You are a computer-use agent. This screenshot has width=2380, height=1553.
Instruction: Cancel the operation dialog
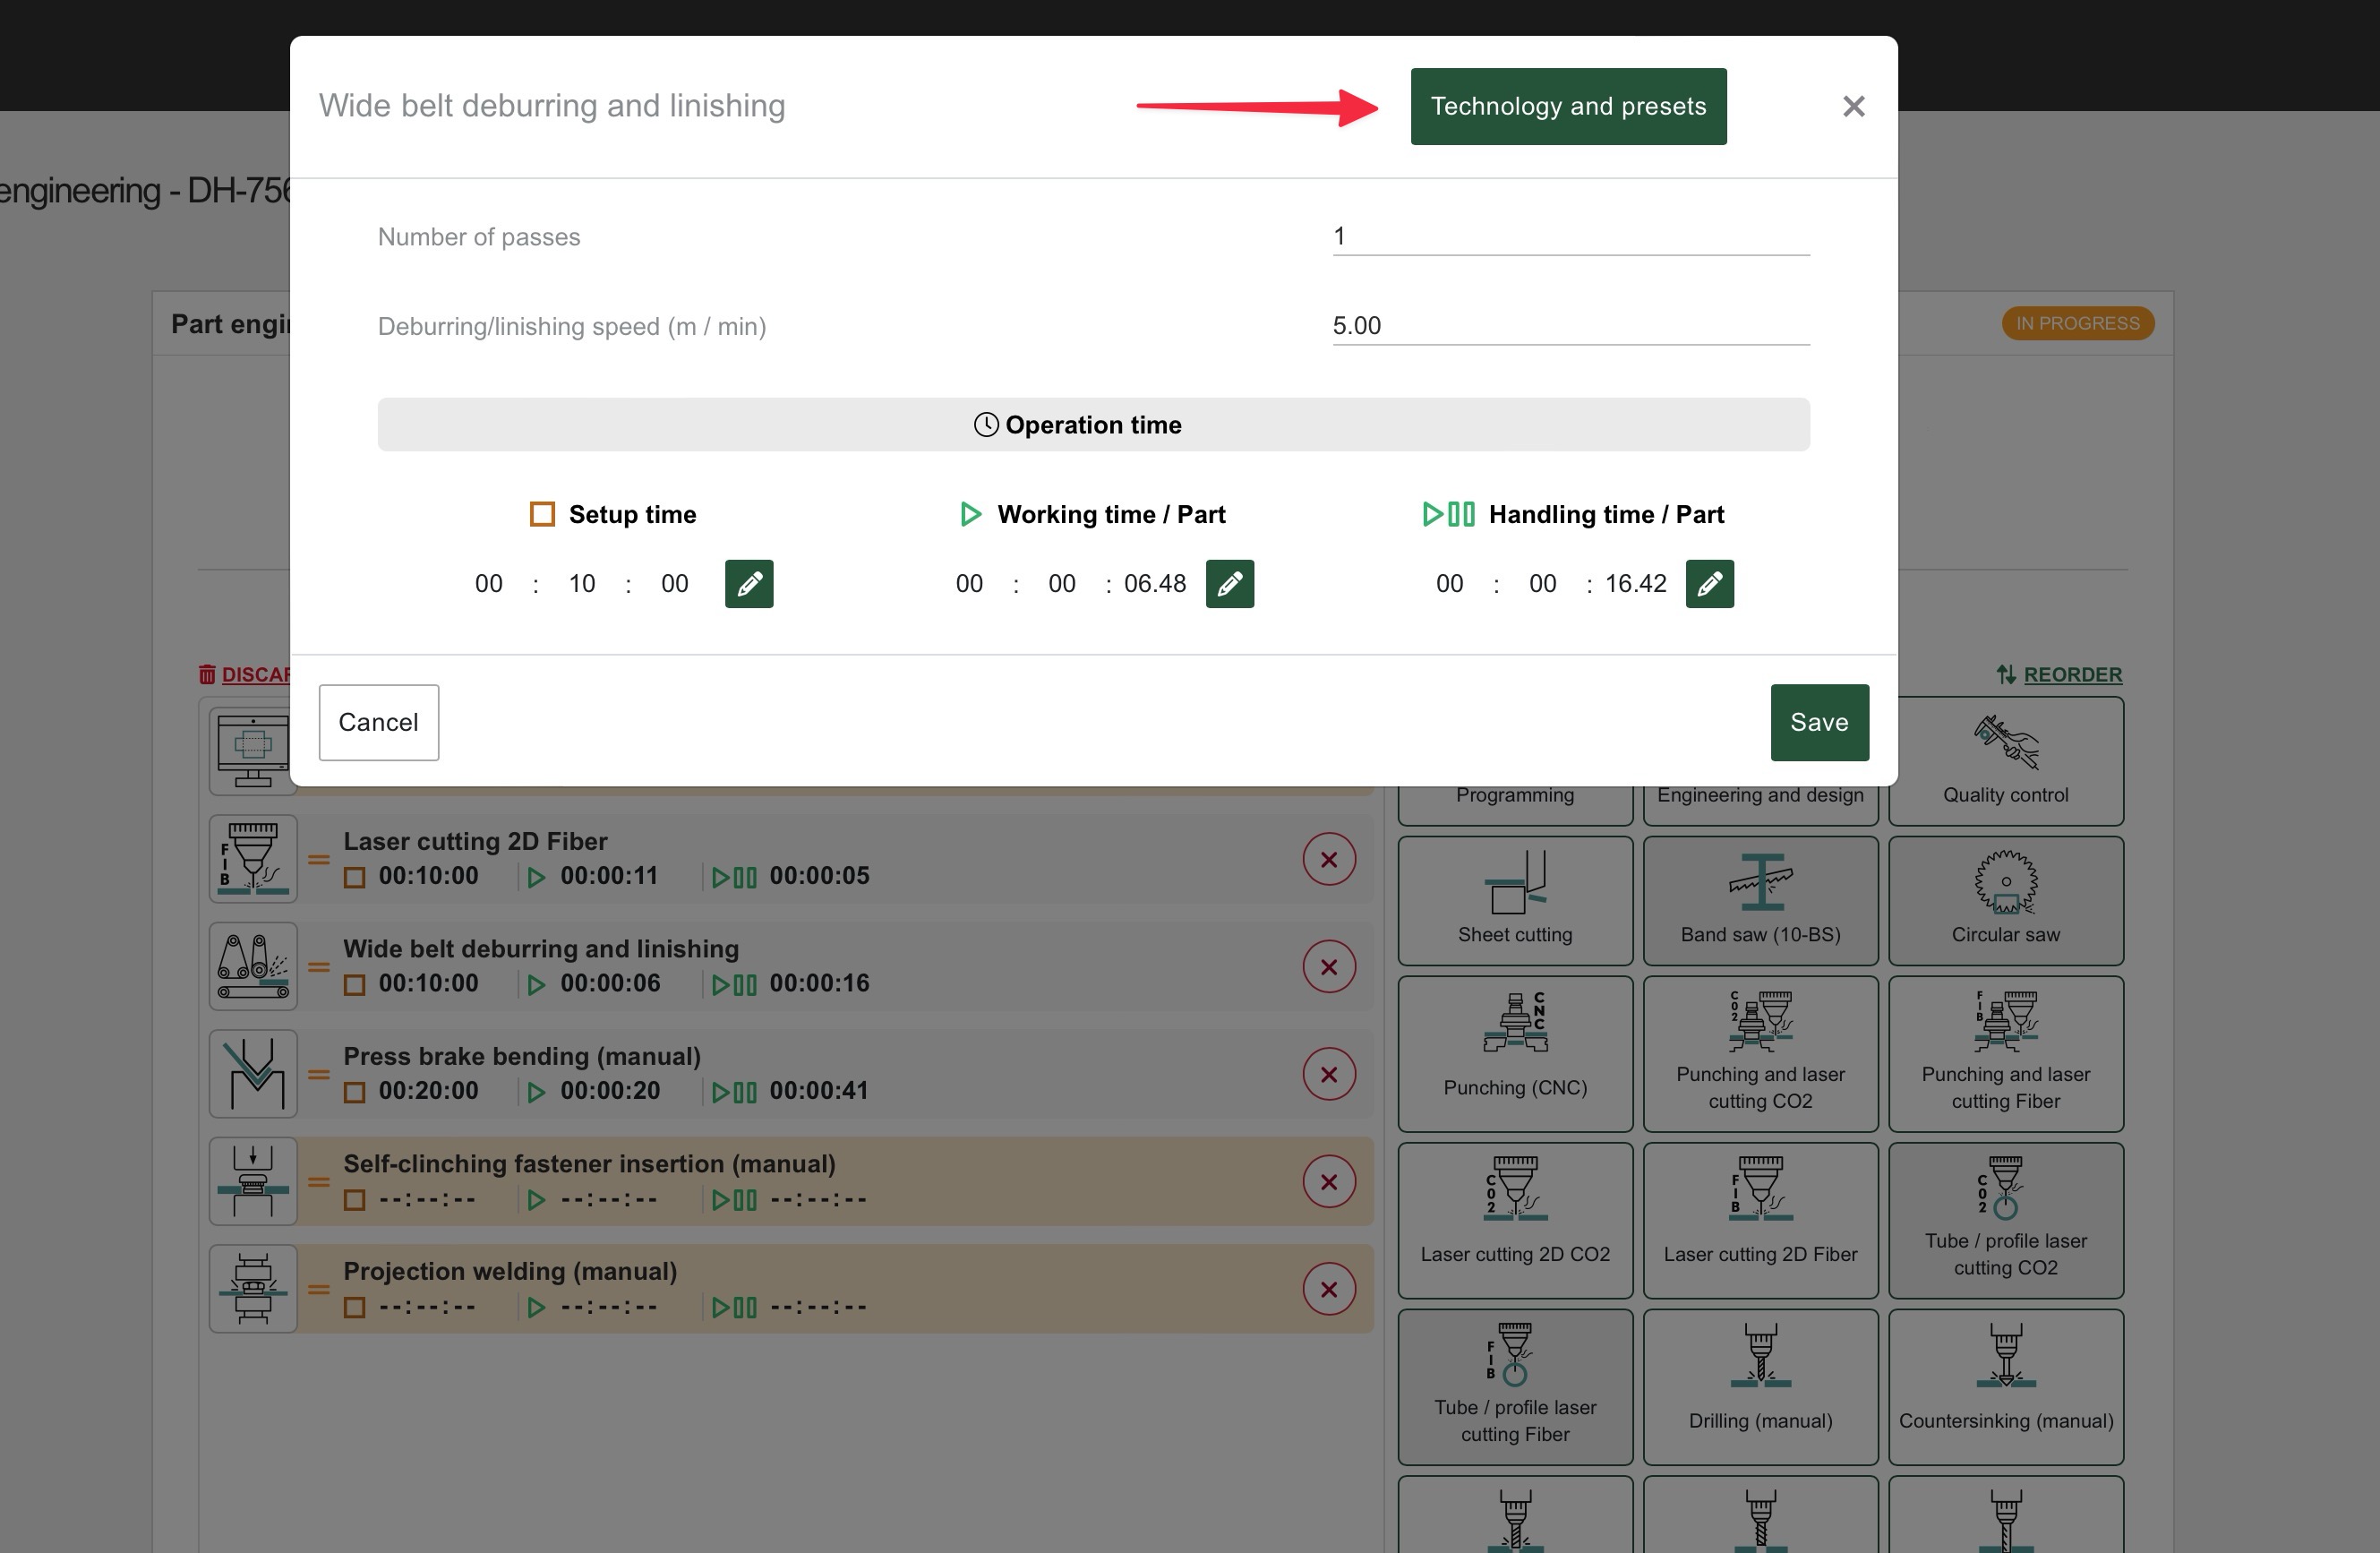[378, 722]
